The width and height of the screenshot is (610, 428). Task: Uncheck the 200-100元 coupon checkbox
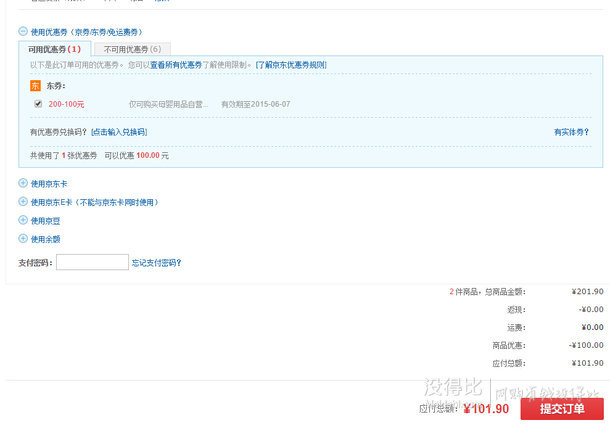click(x=38, y=103)
